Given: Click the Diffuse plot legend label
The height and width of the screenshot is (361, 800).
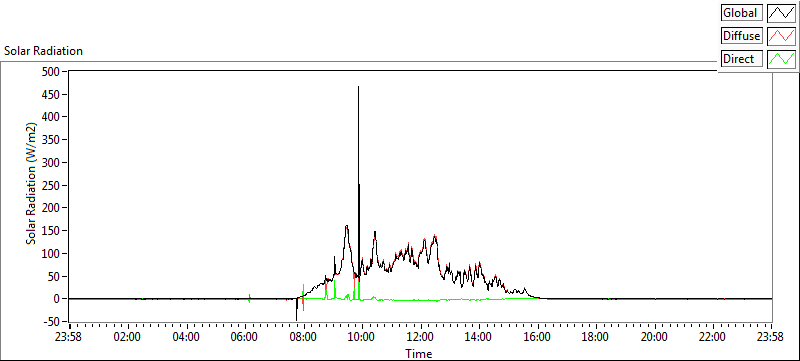Looking at the screenshot, I should [x=742, y=36].
